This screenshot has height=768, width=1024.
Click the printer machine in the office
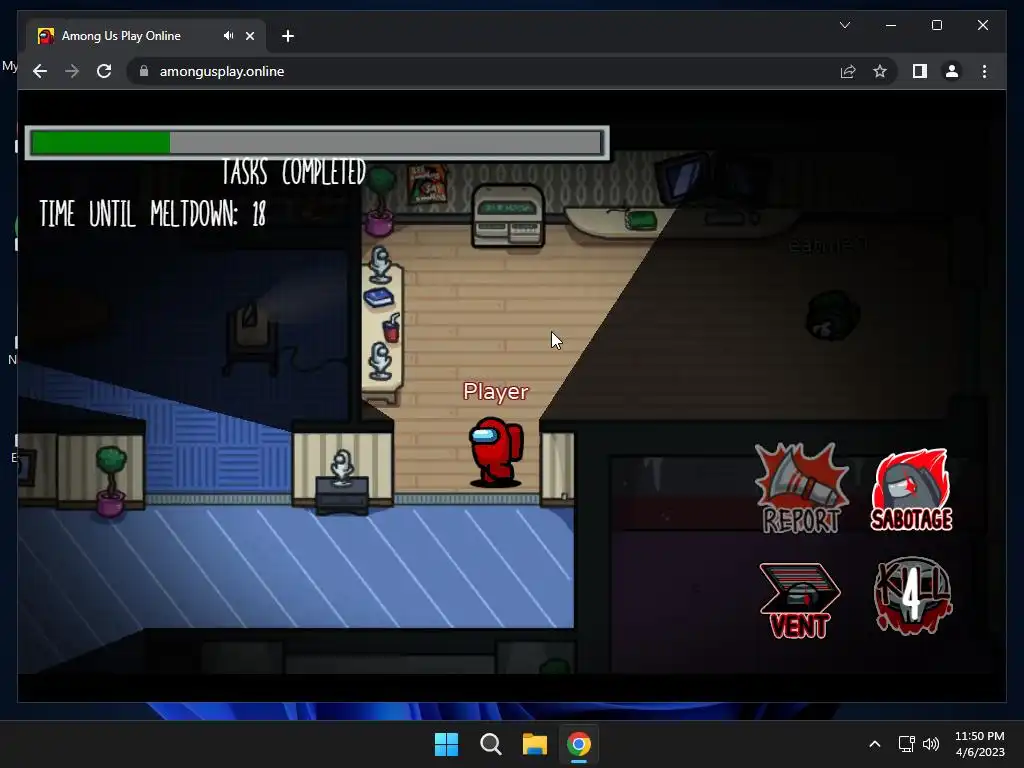tap(508, 216)
